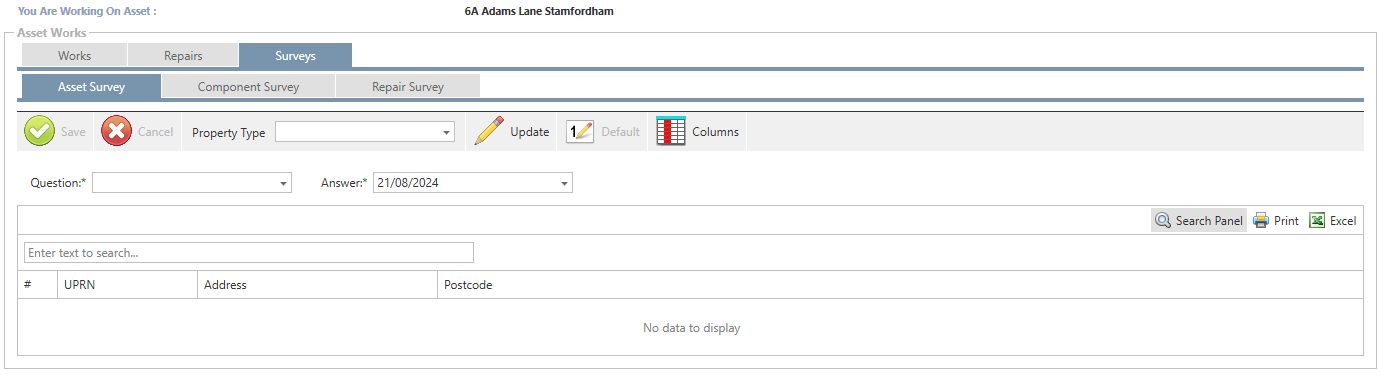Switch to the Repairs tab
Screen dimensions: 1380x381
pos(184,56)
